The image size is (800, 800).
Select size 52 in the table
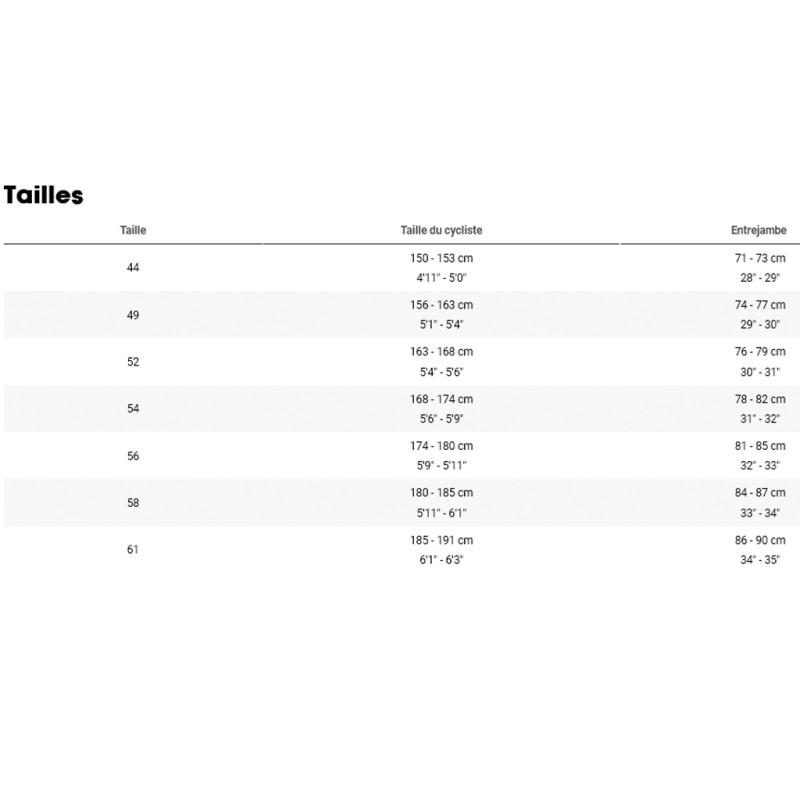133,362
